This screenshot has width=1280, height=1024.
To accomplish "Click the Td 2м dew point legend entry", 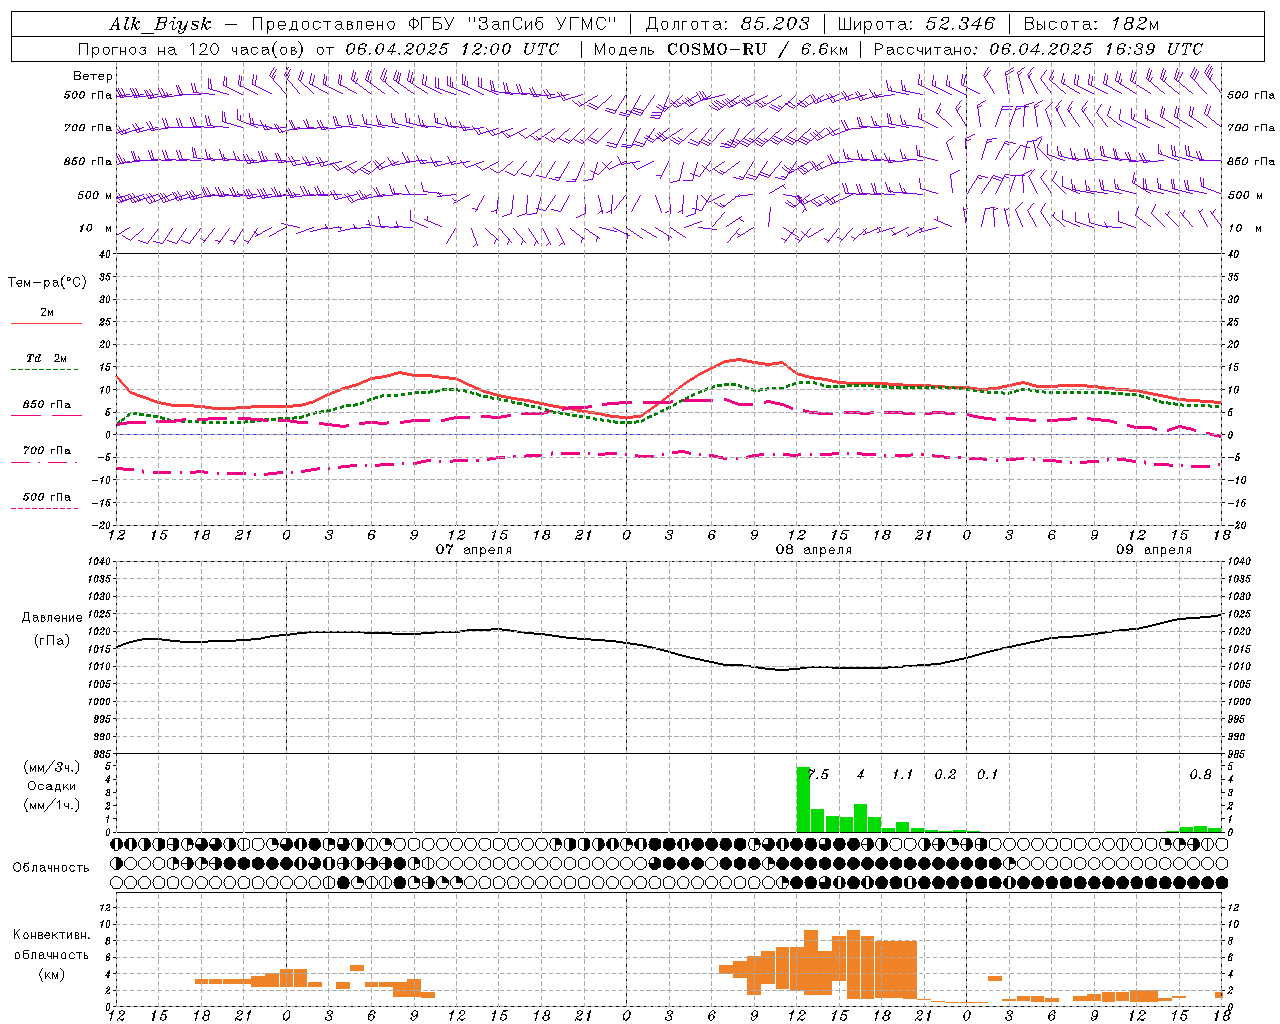I will coord(46,358).
